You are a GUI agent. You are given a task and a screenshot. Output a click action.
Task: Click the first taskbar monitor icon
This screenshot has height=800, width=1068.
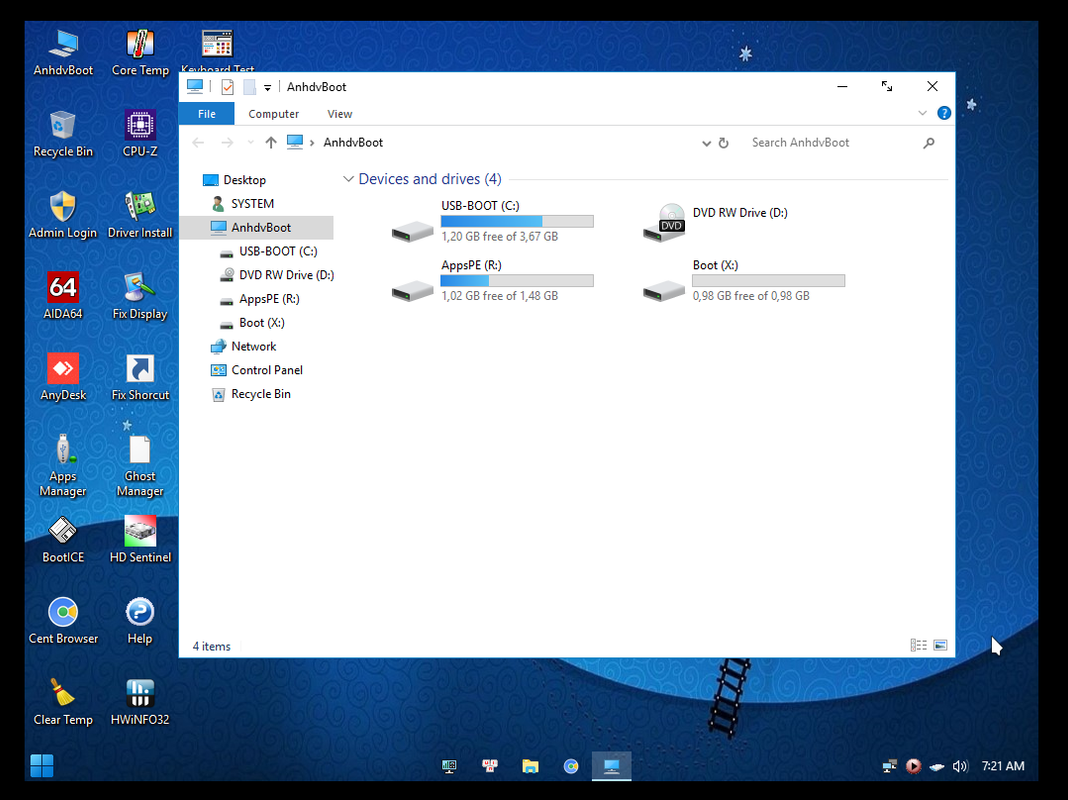pos(448,766)
